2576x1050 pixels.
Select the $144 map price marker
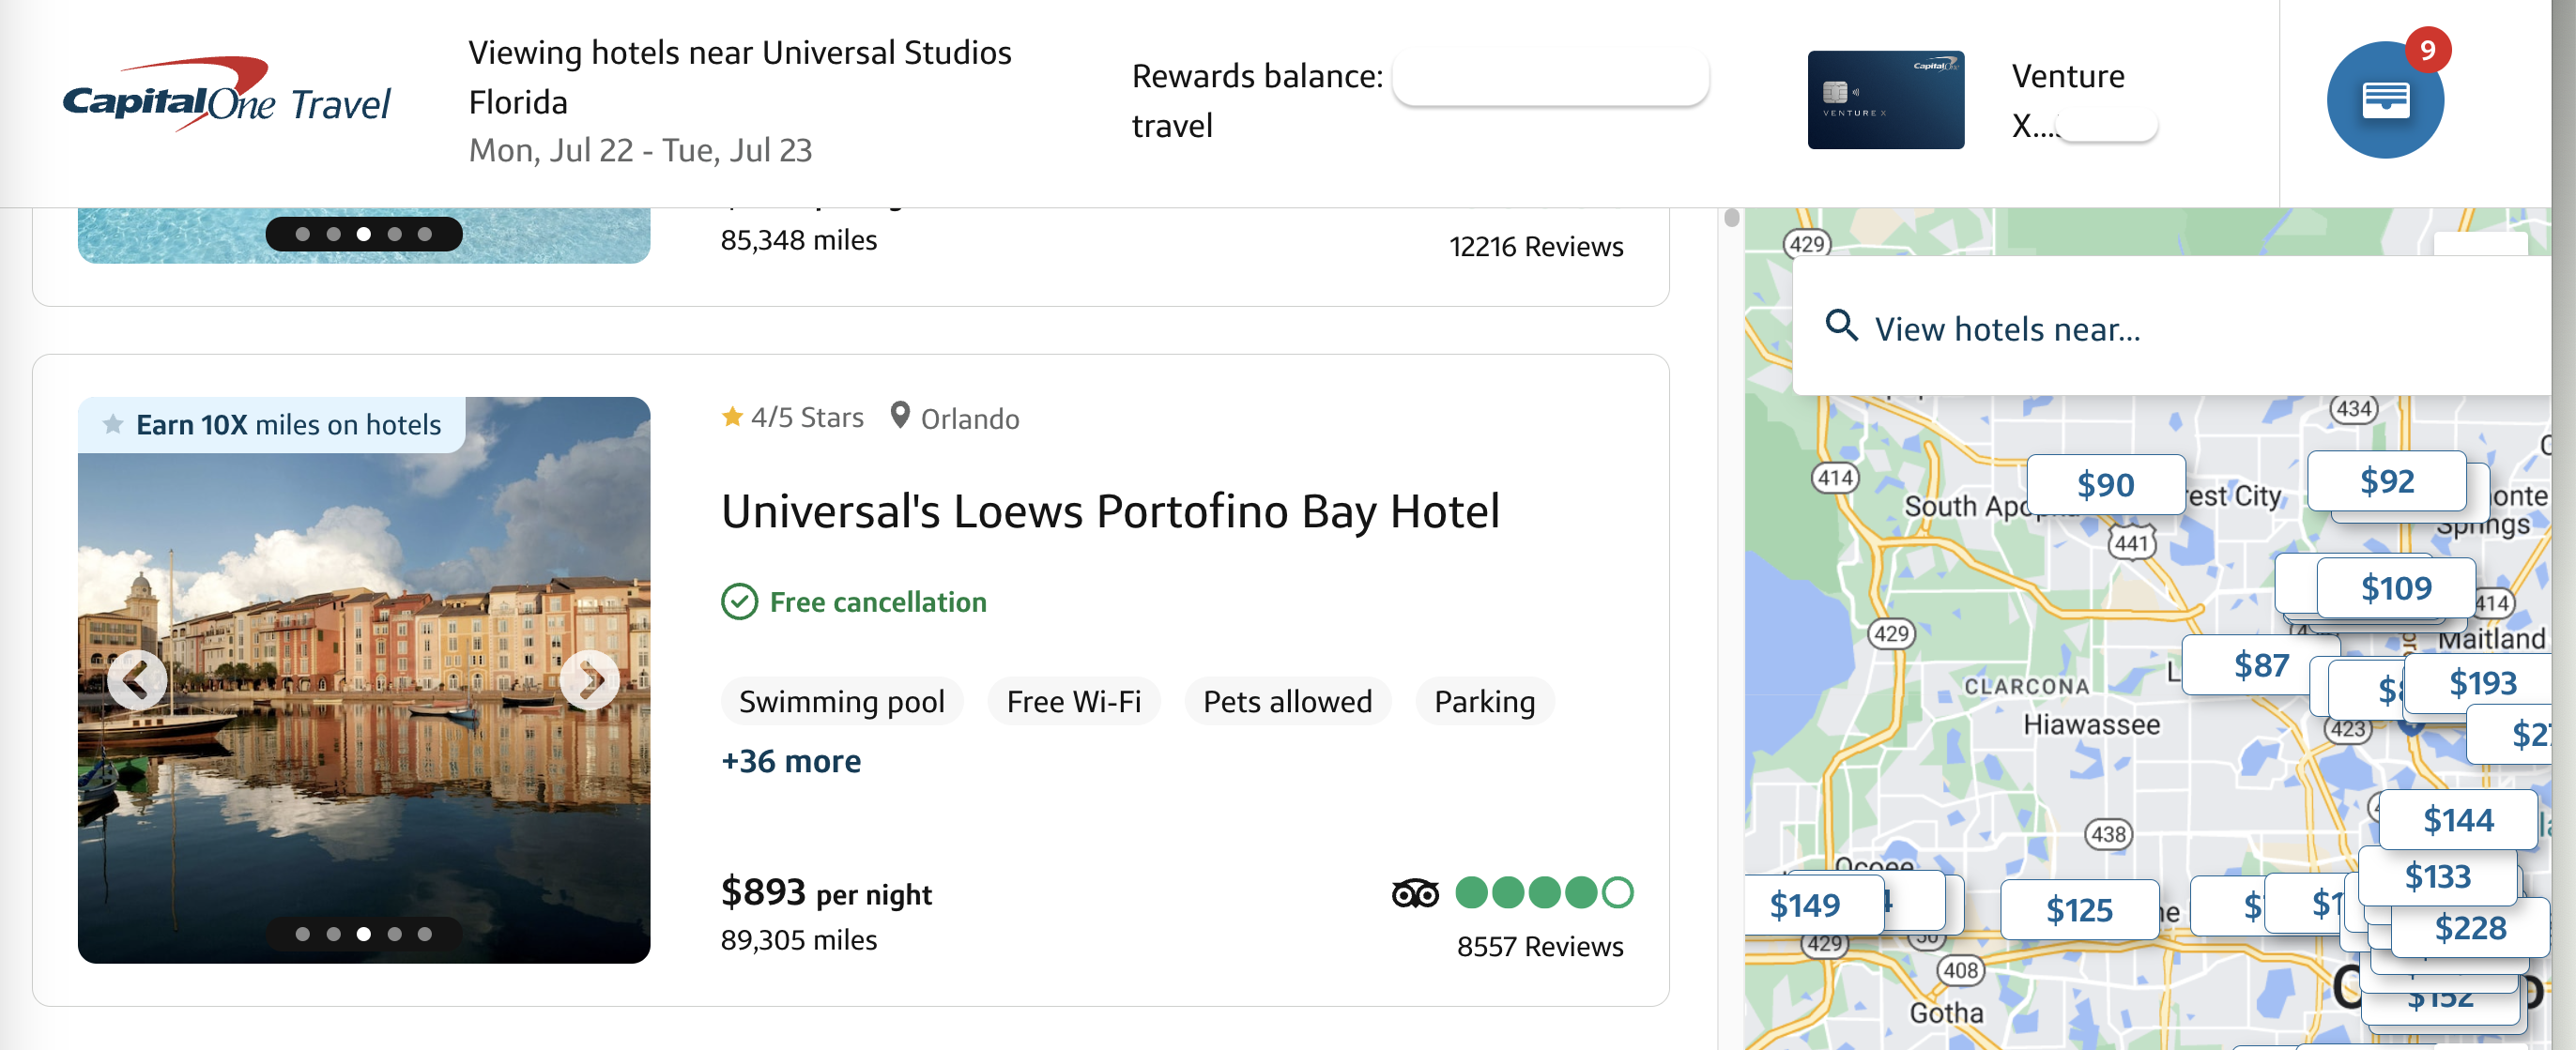tap(2458, 820)
